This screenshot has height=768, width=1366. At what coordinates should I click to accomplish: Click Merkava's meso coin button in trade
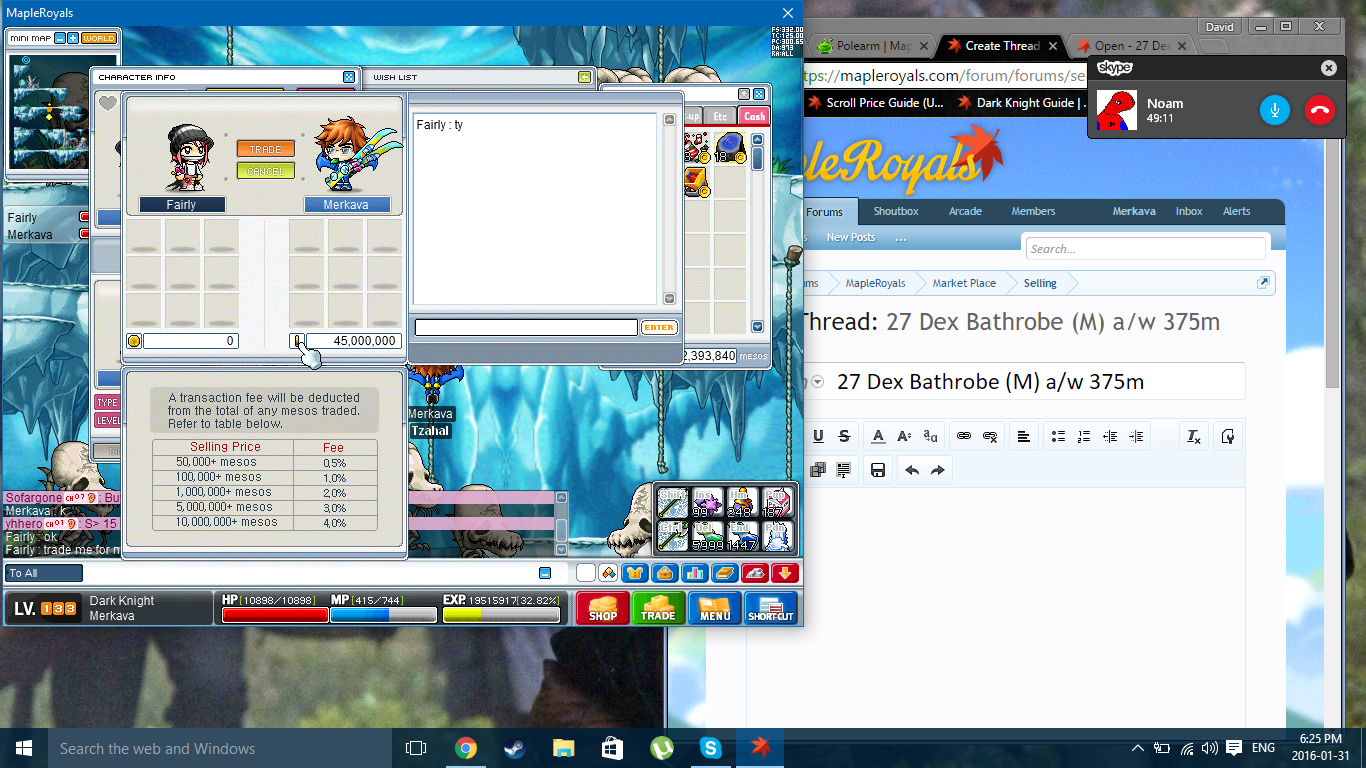(297, 341)
